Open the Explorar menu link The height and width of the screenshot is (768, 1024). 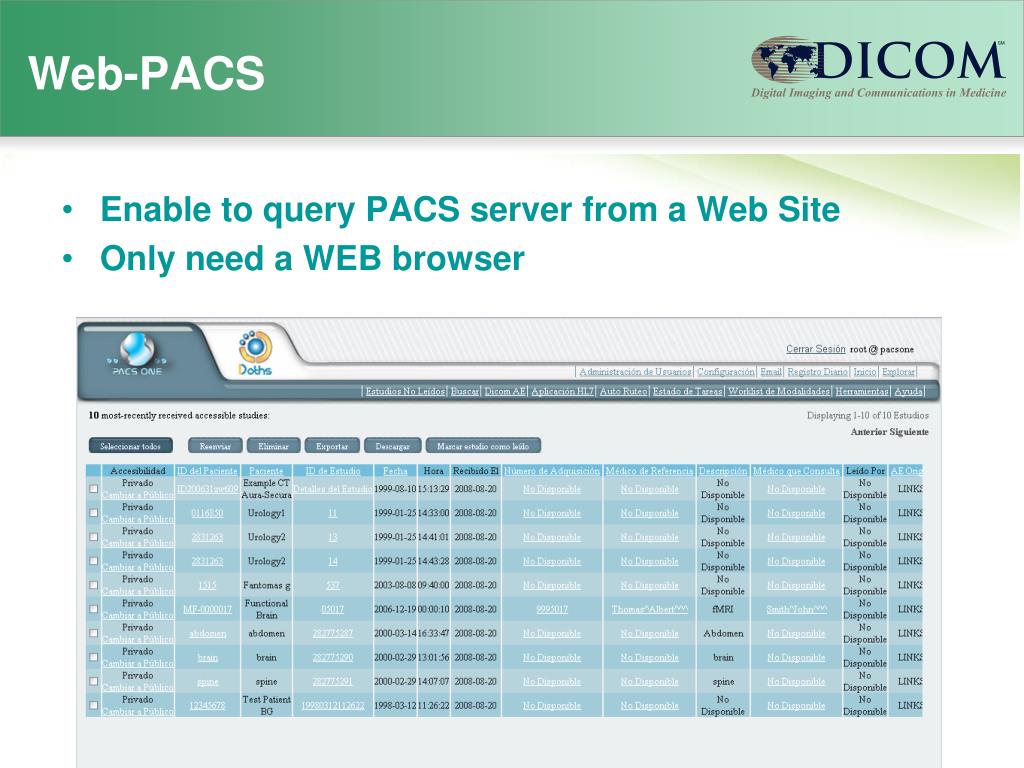pos(898,372)
